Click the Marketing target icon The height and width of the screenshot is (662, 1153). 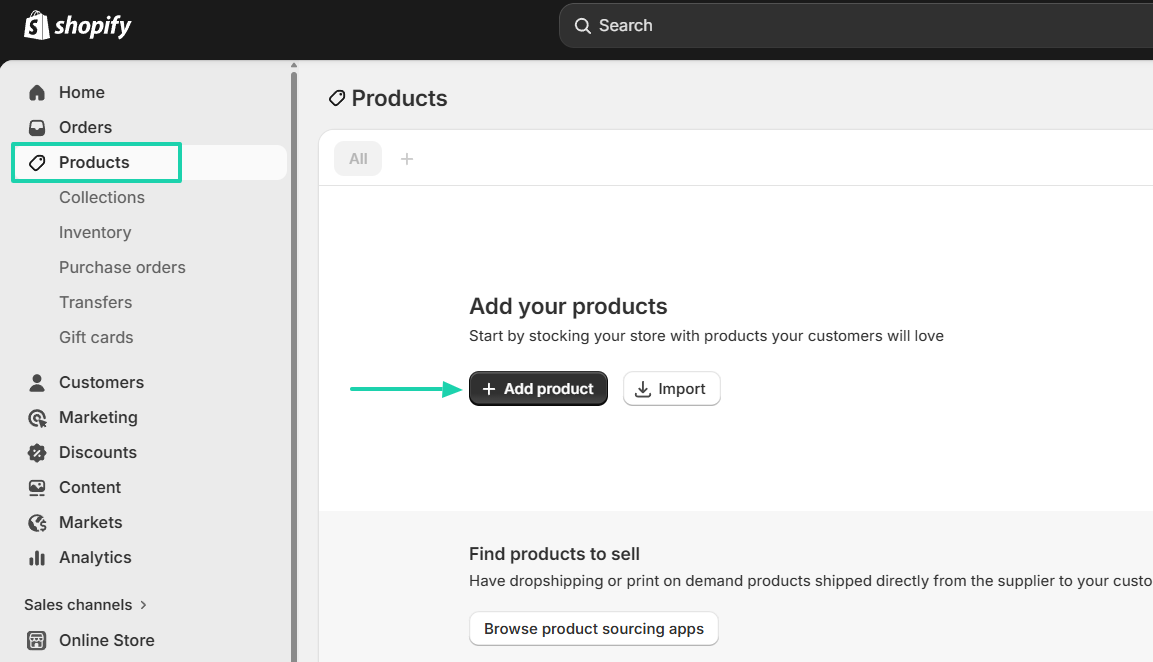(x=37, y=418)
